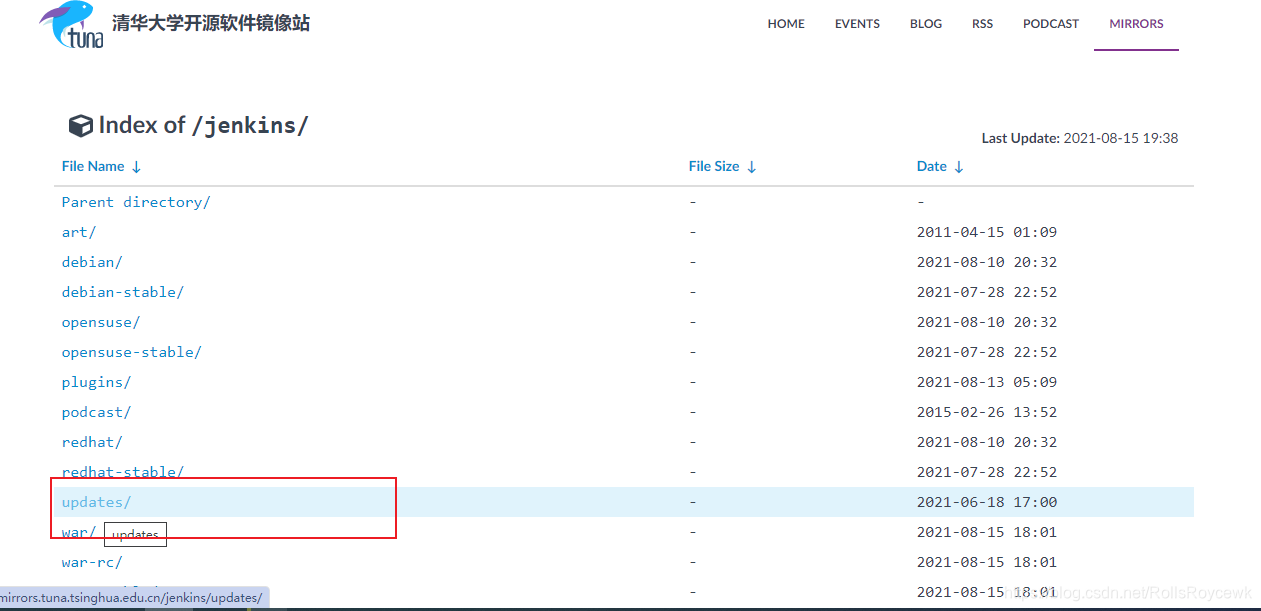Go to the BLOG page
Viewport: 1261px width, 611px height.
click(x=926, y=24)
